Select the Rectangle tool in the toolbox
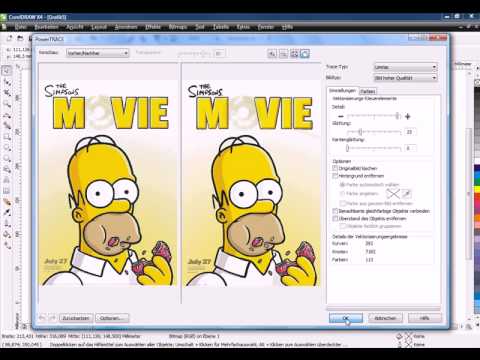This screenshot has width=480, height=360. [x=7, y=136]
